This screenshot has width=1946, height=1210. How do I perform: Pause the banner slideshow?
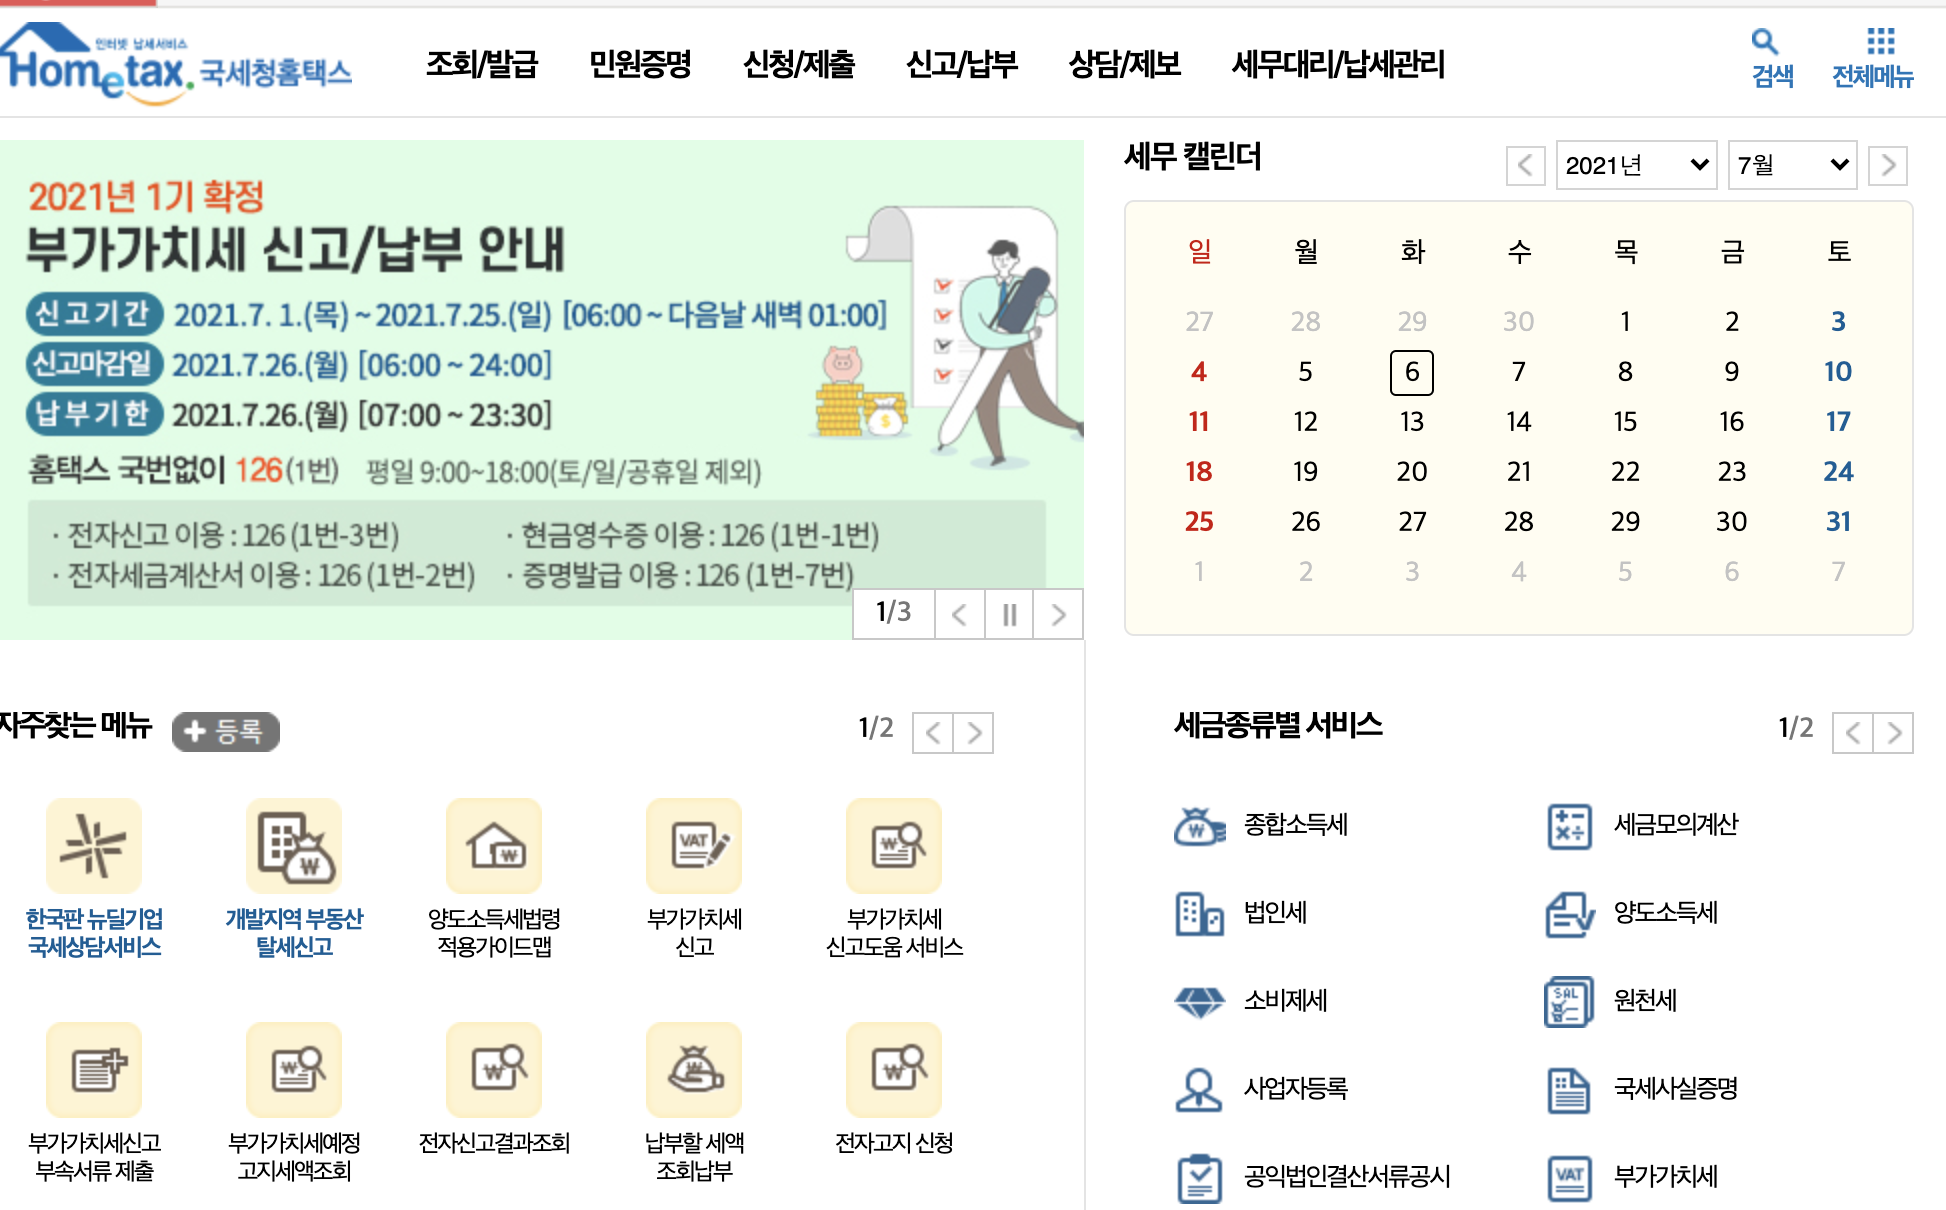coord(1009,614)
